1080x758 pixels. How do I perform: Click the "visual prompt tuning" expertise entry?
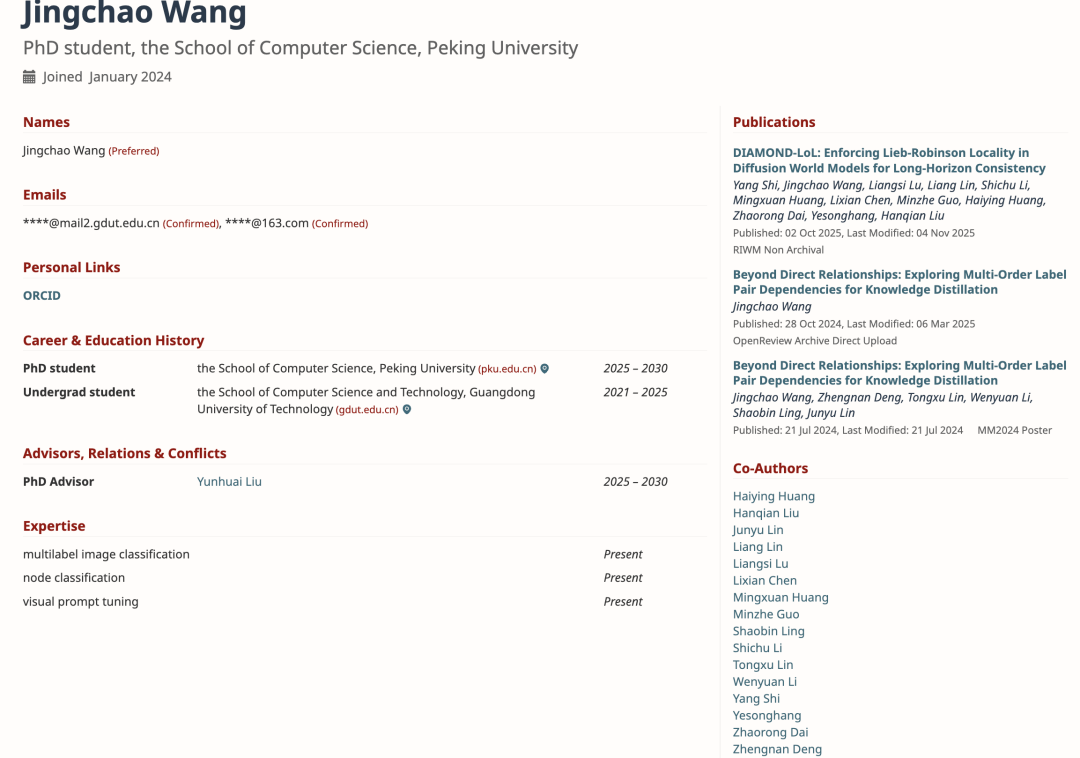click(81, 602)
